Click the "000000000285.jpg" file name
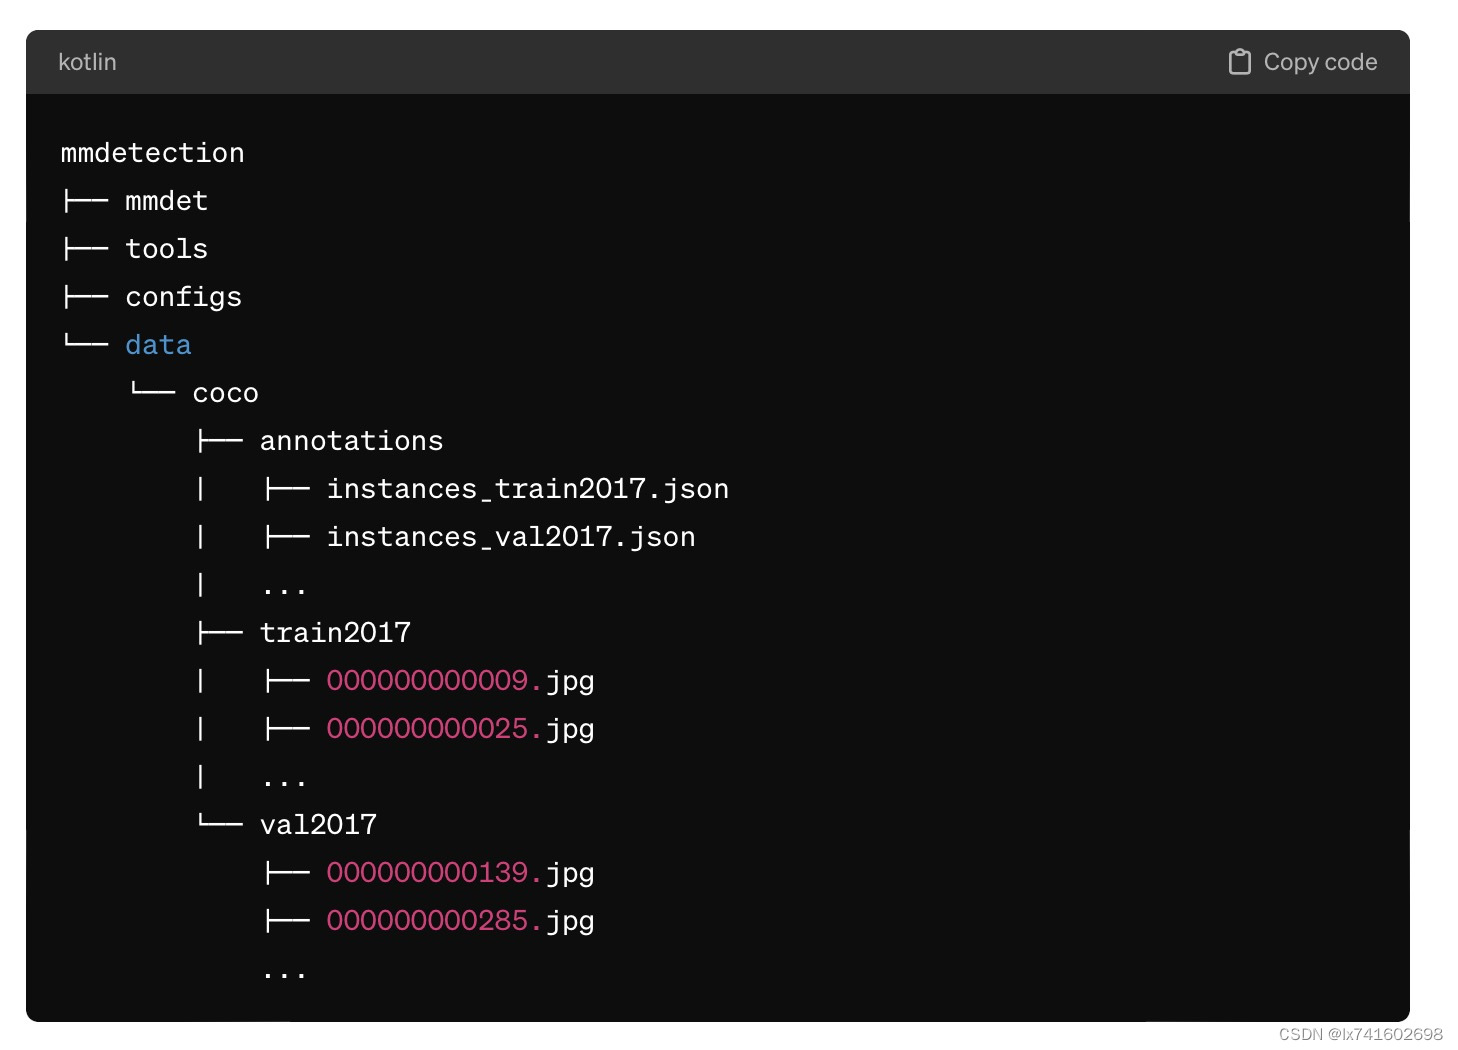This screenshot has height=1050, width=1458. click(x=461, y=921)
